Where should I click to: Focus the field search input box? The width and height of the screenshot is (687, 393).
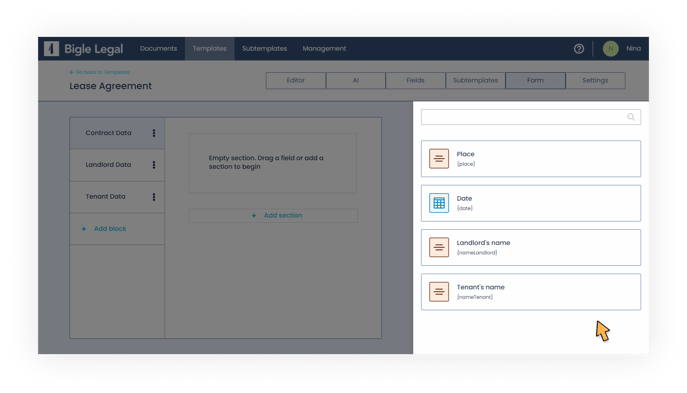[531, 117]
